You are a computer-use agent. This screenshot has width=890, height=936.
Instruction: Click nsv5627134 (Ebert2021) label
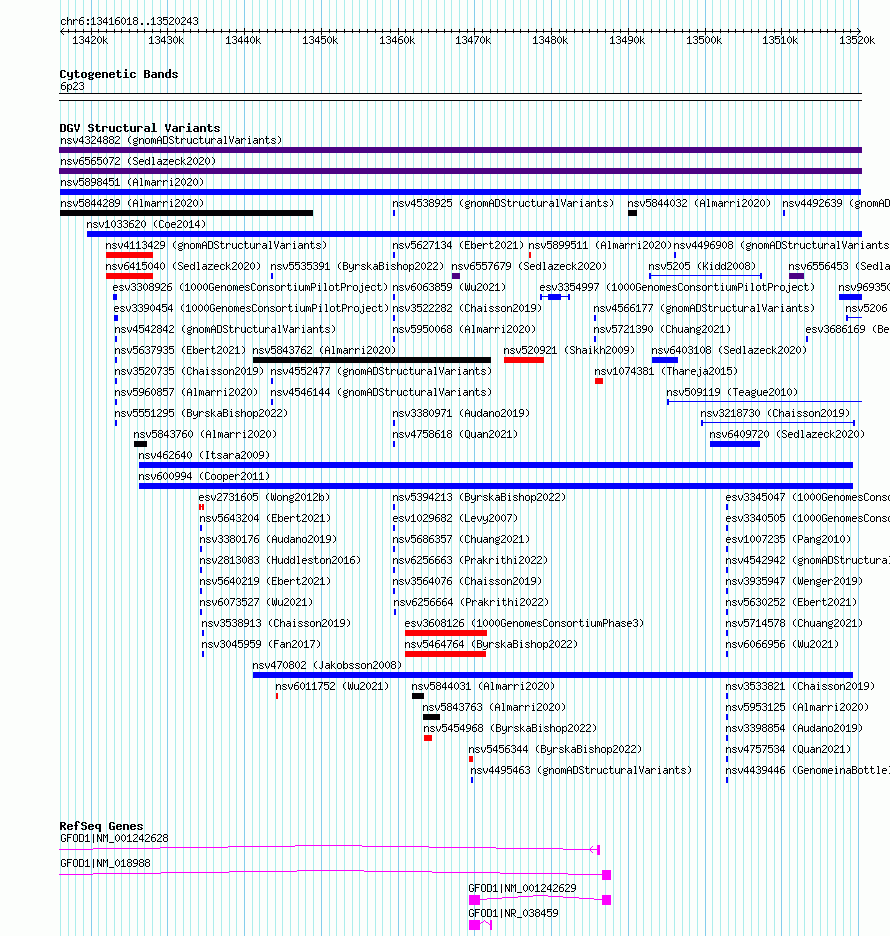coord(458,245)
